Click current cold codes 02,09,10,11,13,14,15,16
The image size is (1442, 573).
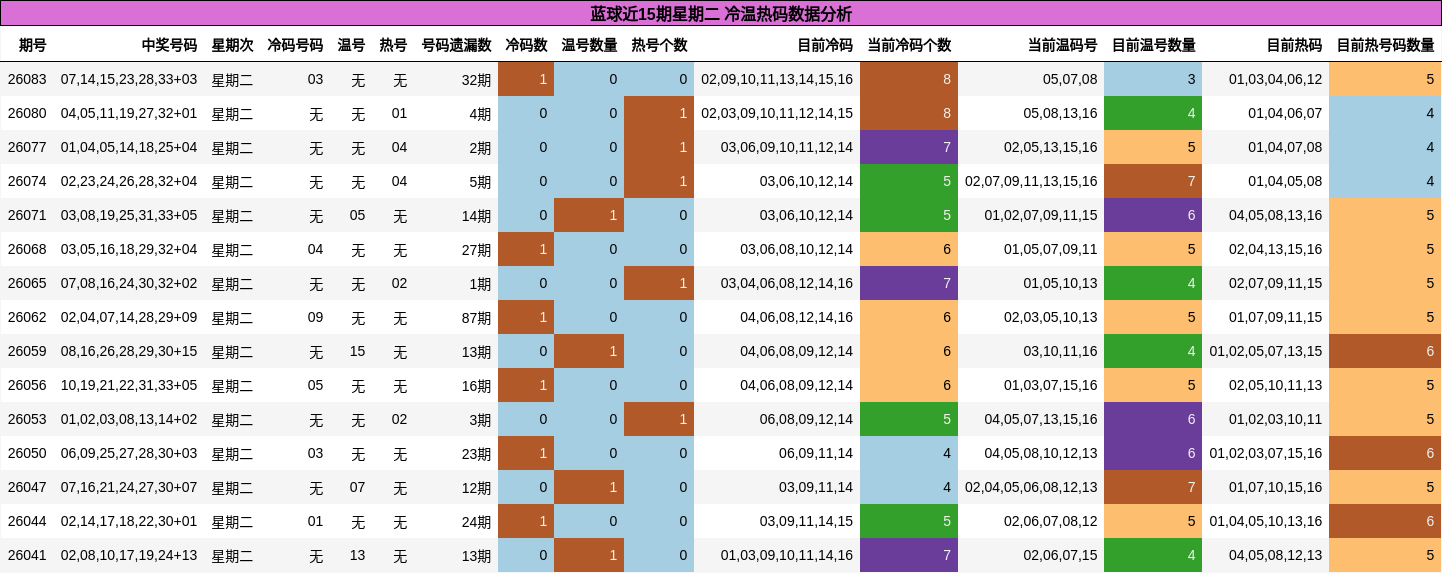pyautogui.click(x=777, y=79)
